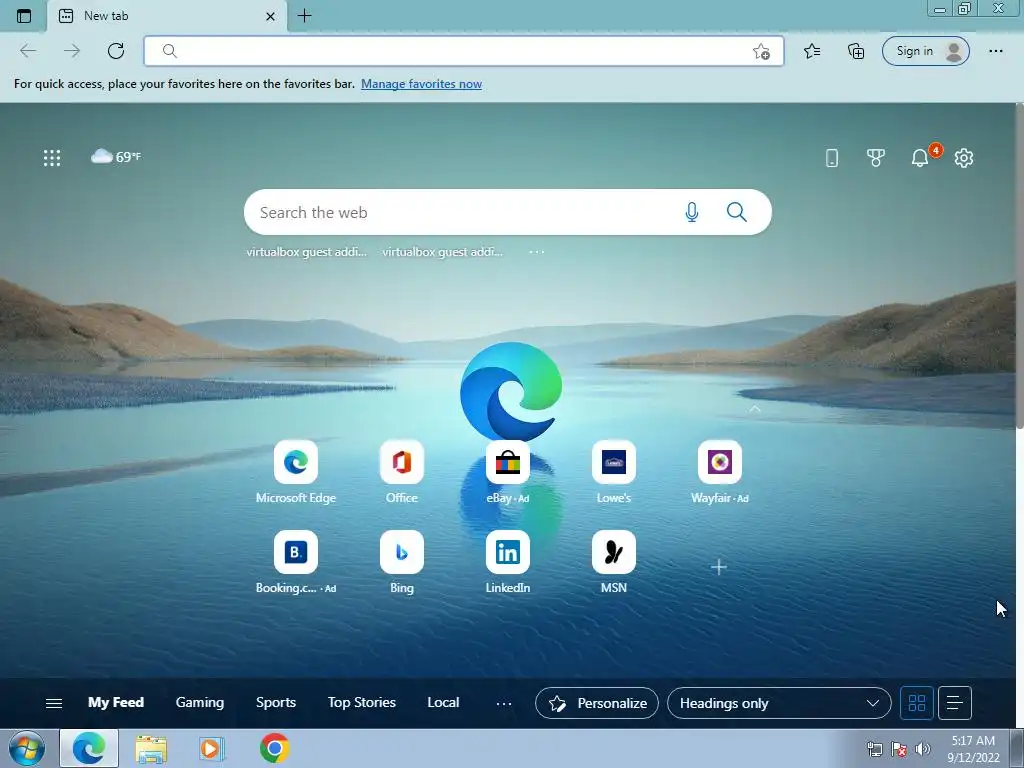Open page settings gear icon
The width and height of the screenshot is (1024, 768).
(964, 157)
